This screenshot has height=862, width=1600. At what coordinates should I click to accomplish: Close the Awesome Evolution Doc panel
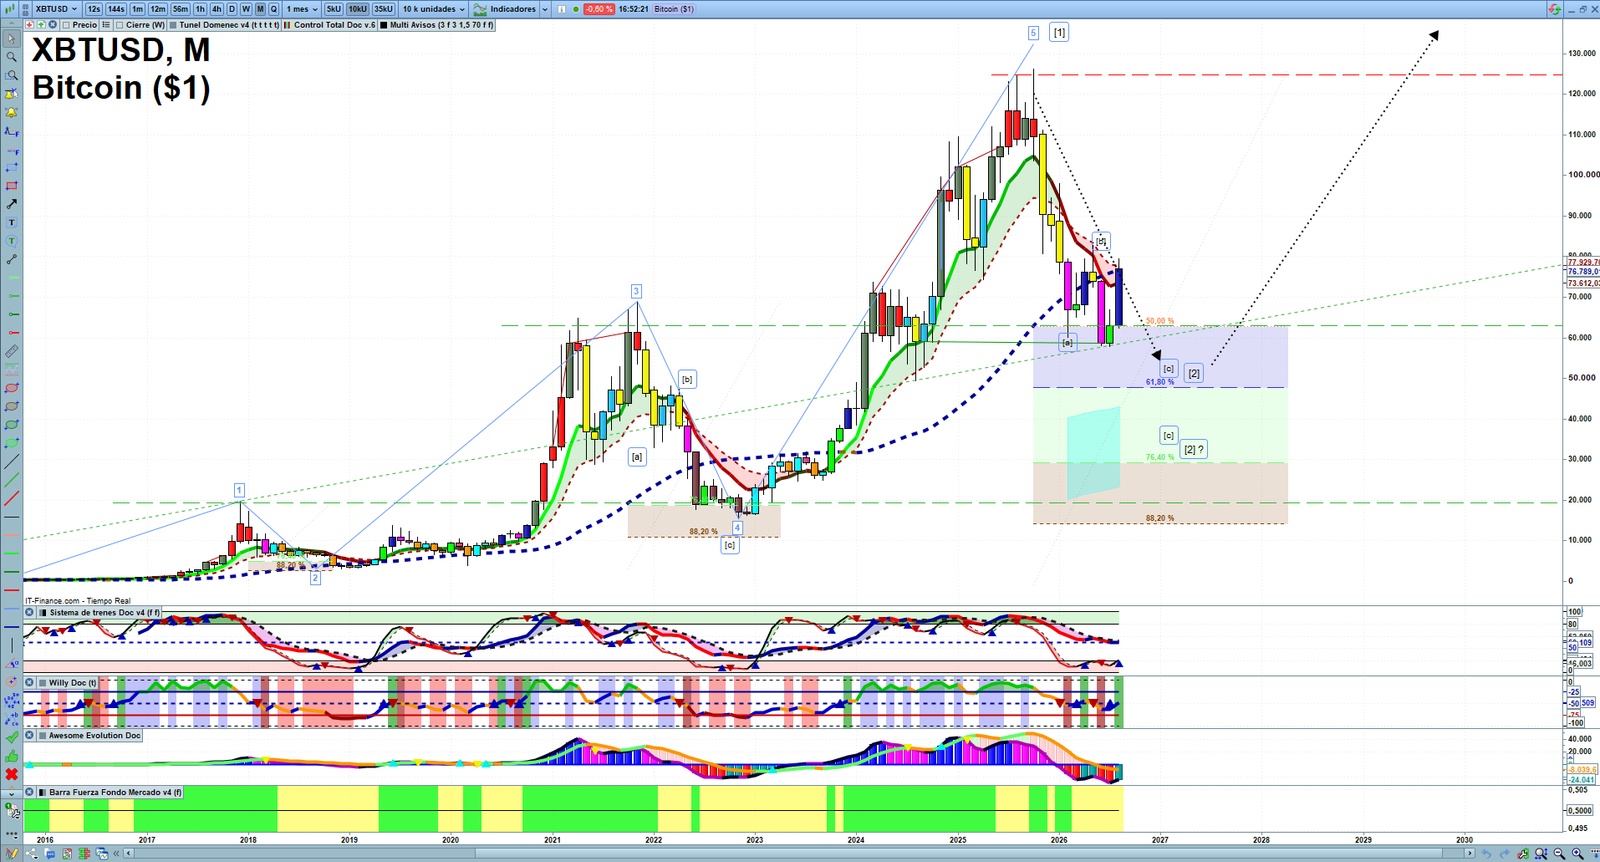(30, 735)
